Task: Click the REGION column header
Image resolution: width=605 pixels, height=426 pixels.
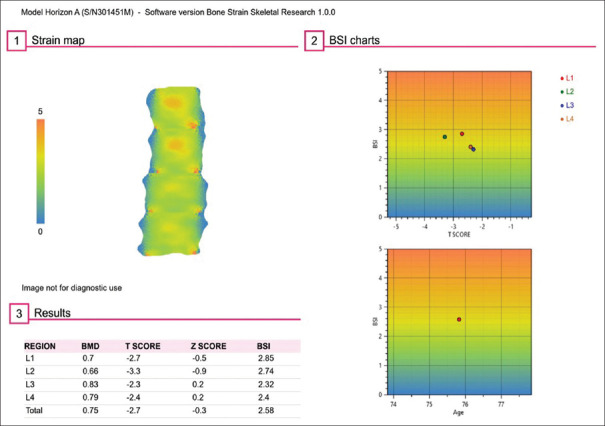Action: [x=40, y=346]
